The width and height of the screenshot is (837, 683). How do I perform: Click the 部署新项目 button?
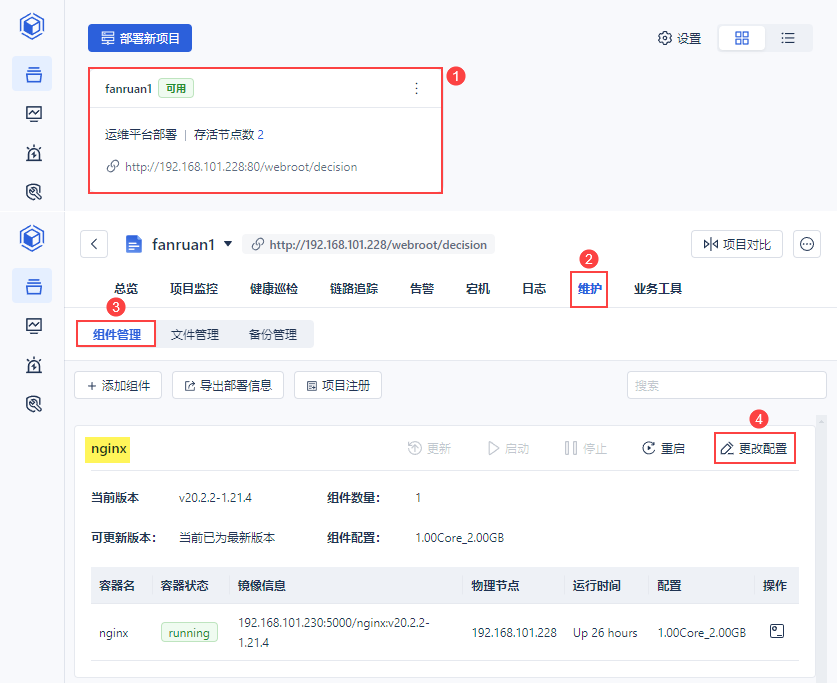point(139,37)
